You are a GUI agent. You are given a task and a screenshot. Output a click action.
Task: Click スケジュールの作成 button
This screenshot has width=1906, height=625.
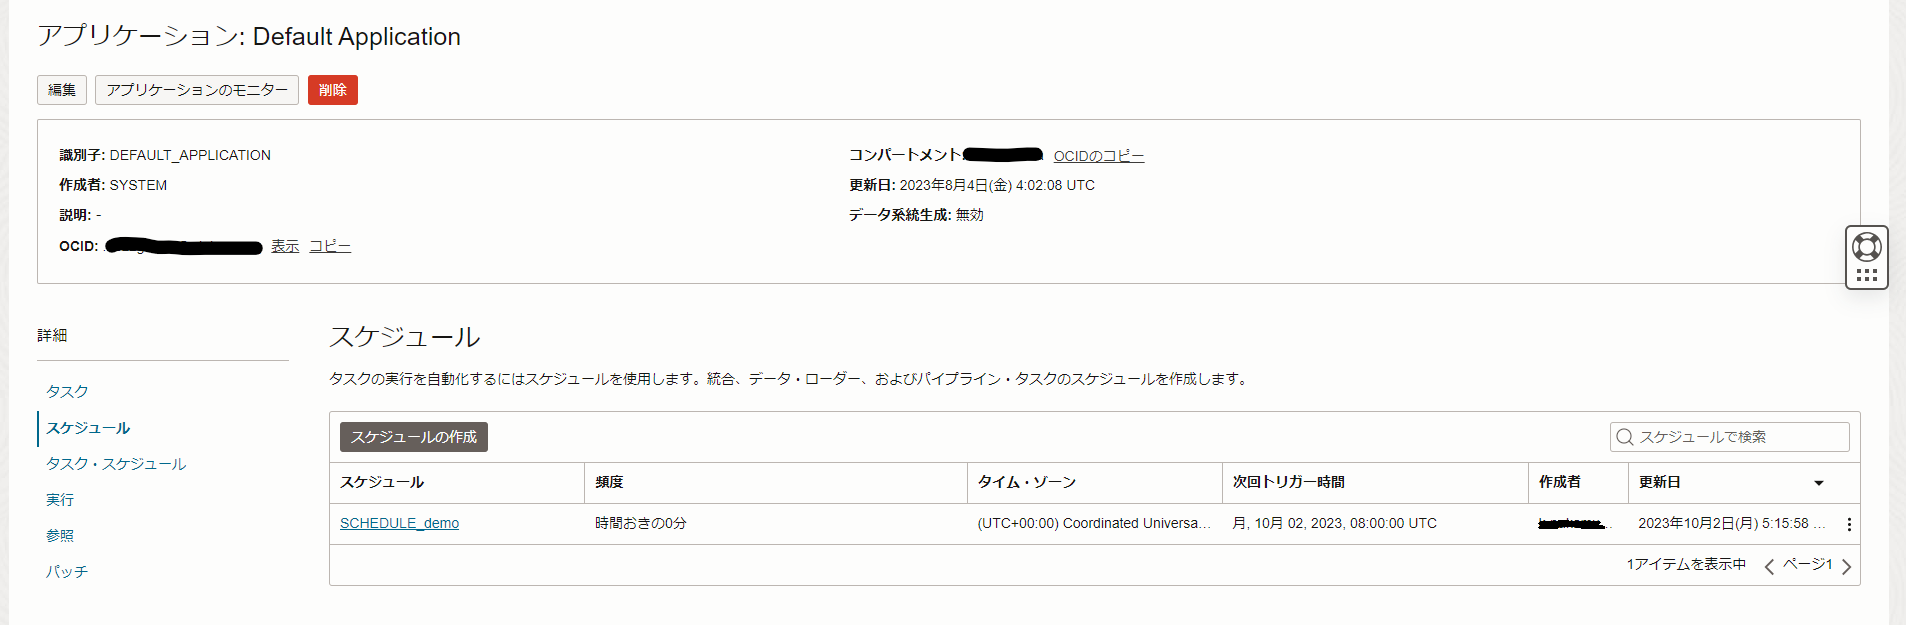pos(414,437)
